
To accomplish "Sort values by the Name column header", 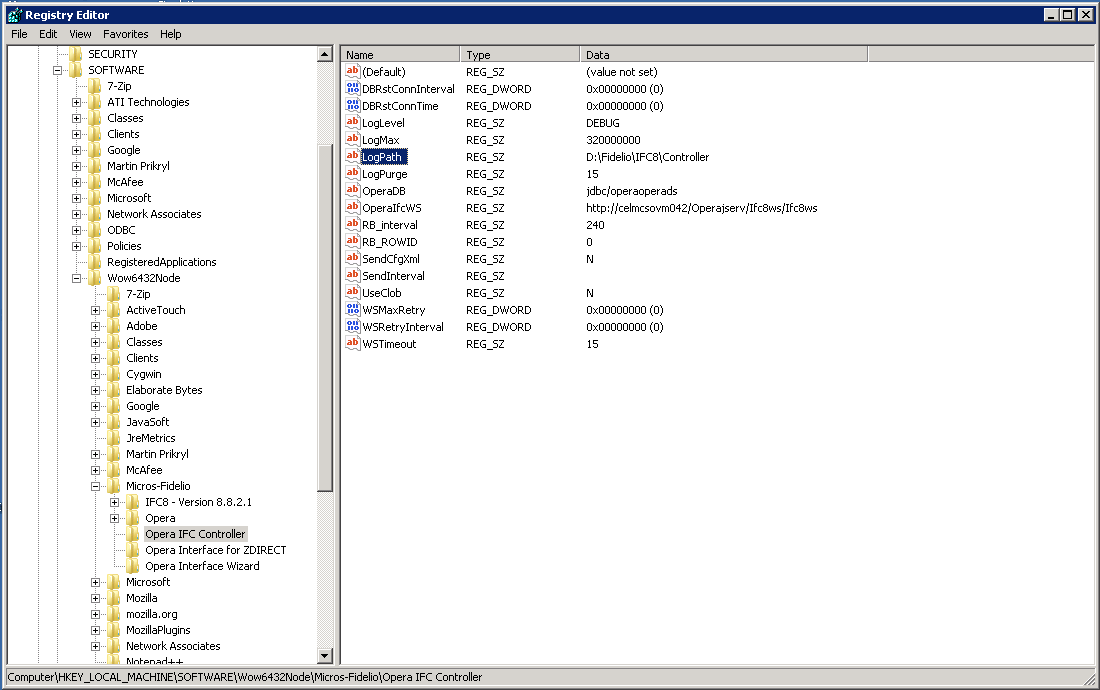I will (x=401, y=55).
